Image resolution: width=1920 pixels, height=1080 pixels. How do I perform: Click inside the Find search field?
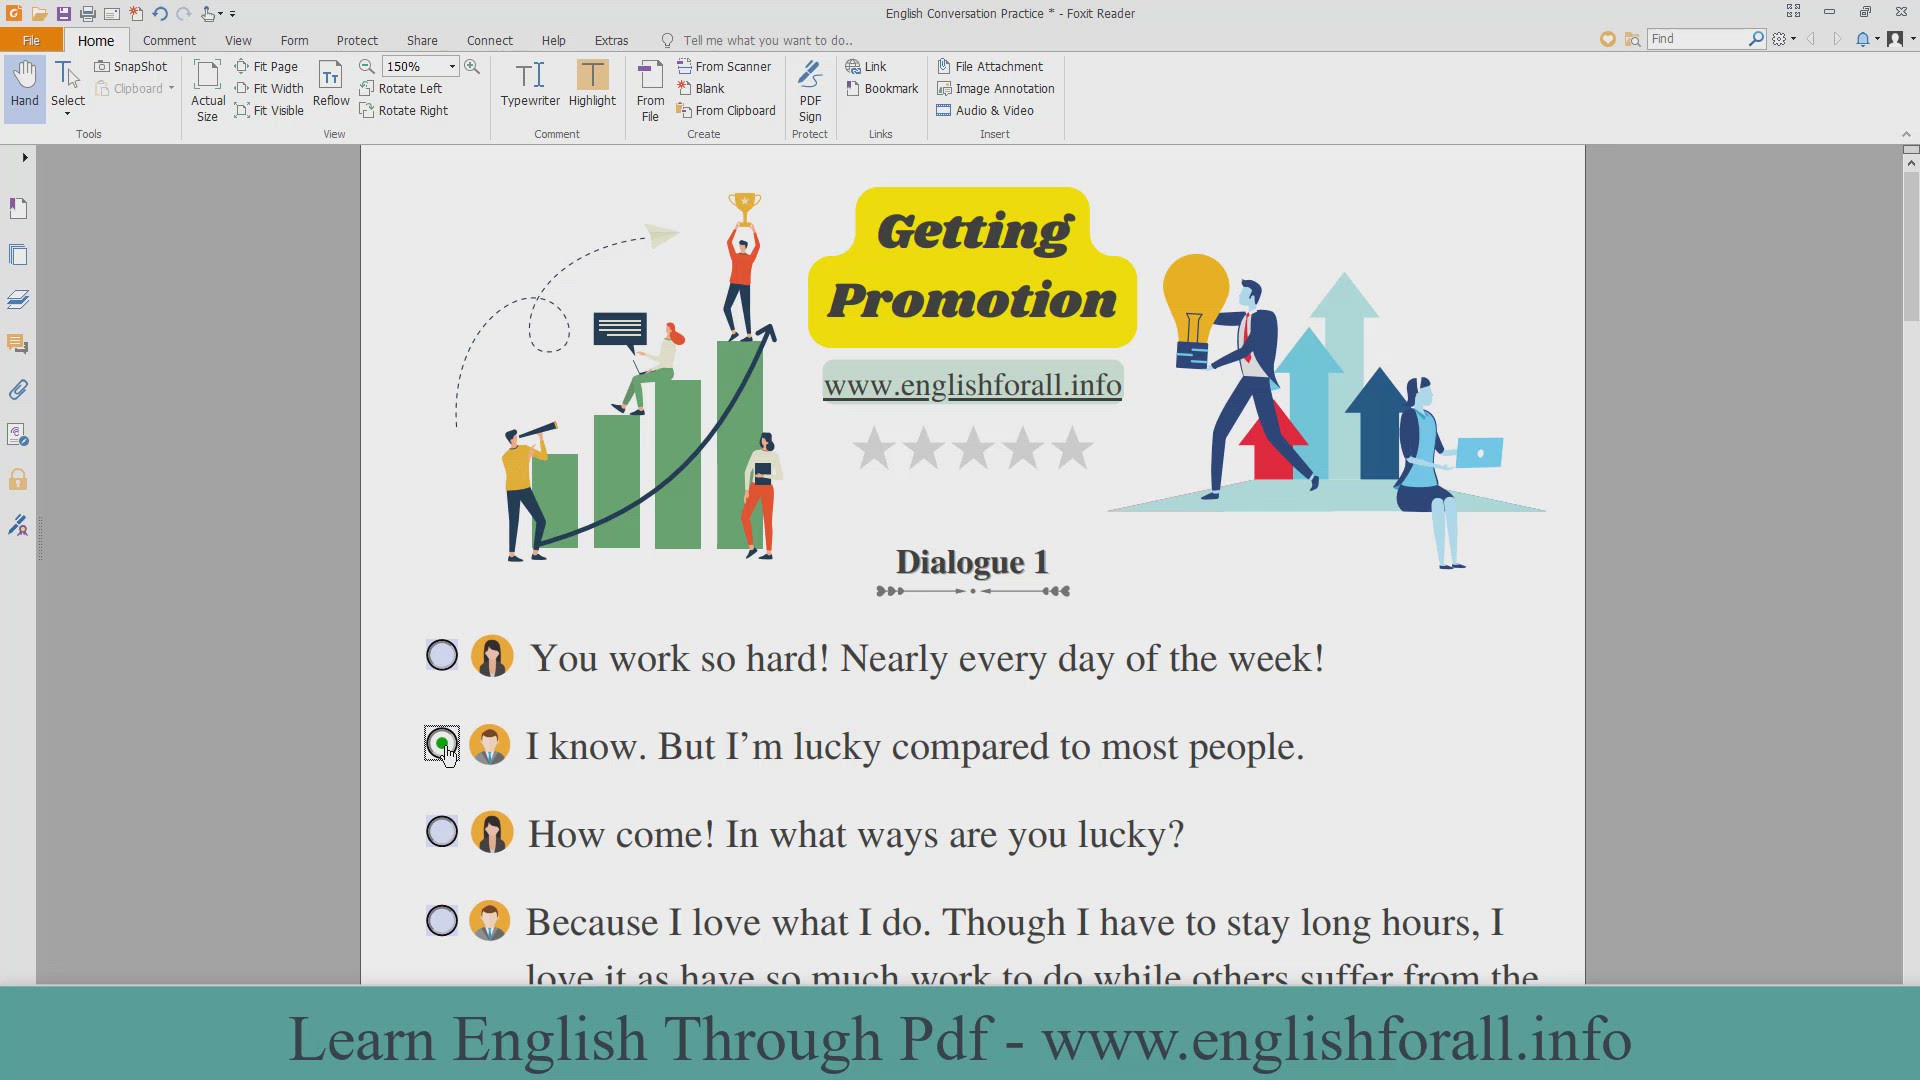point(1697,38)
